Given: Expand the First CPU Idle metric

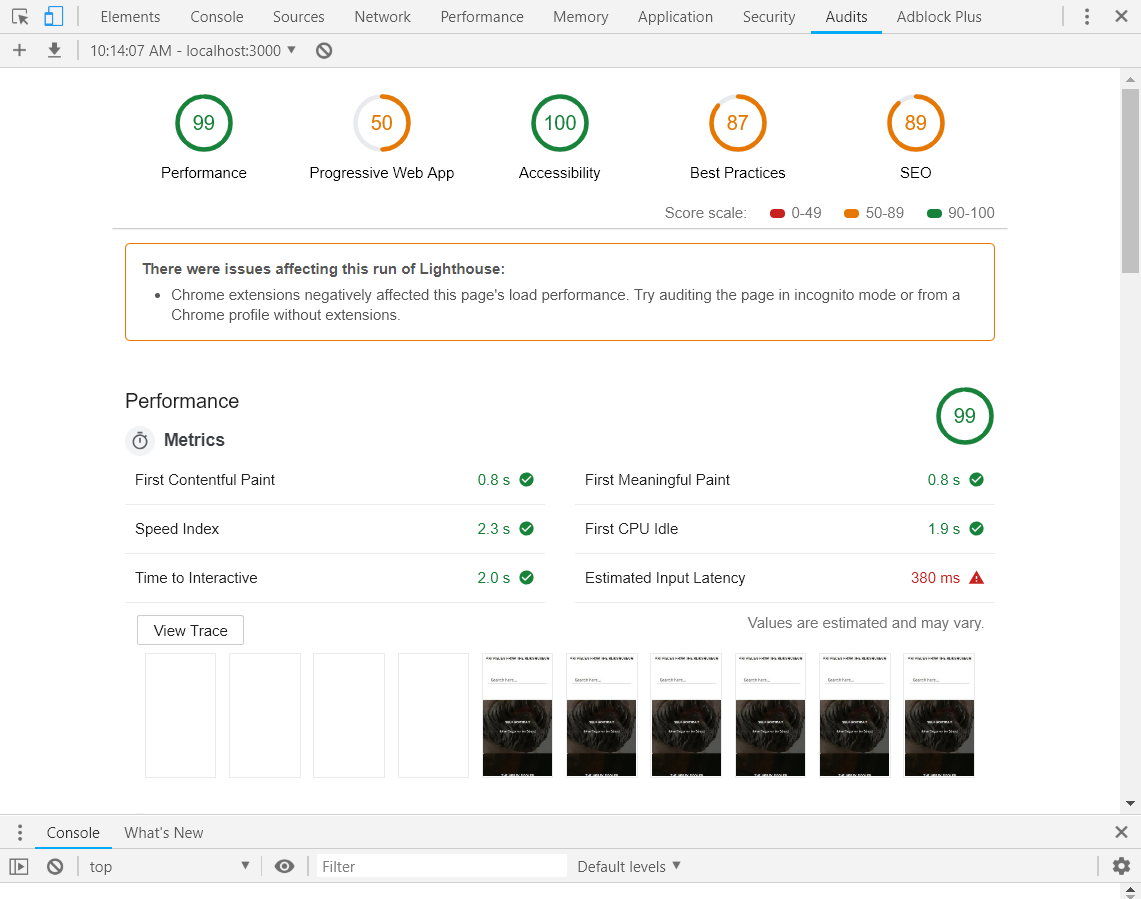Looking at the screenshot, I should [x=784, y=529].
